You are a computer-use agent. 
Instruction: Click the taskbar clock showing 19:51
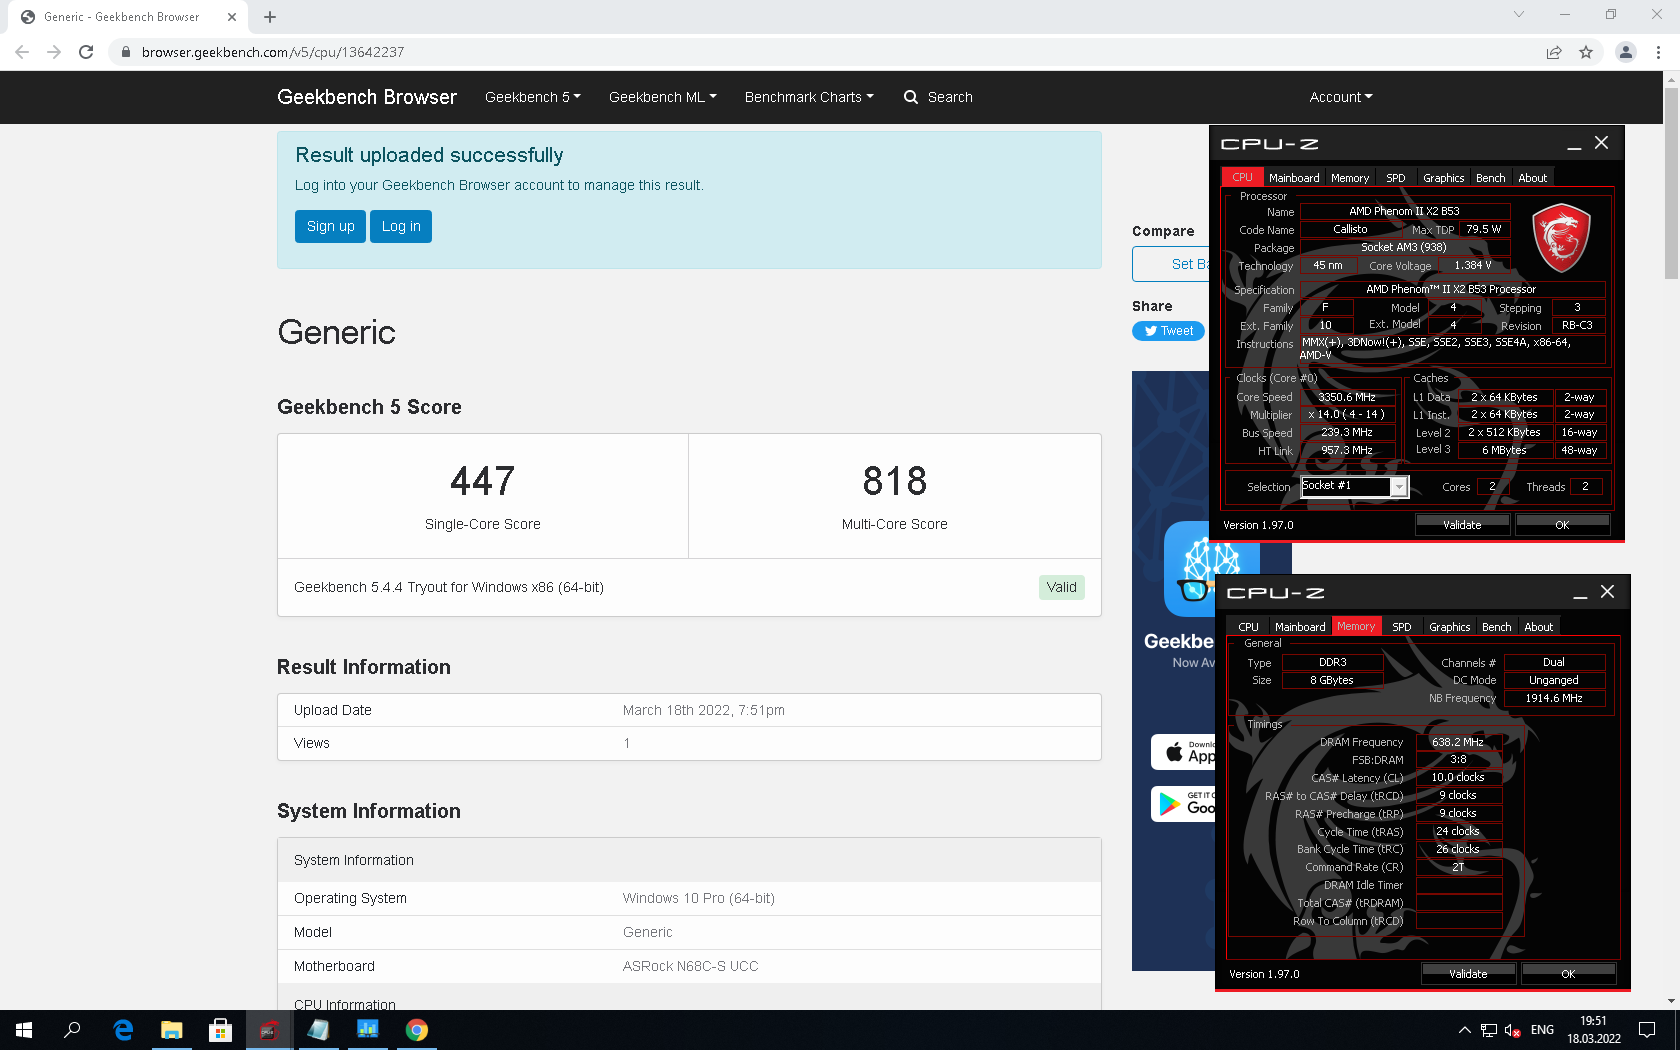click(1594, 1030)
